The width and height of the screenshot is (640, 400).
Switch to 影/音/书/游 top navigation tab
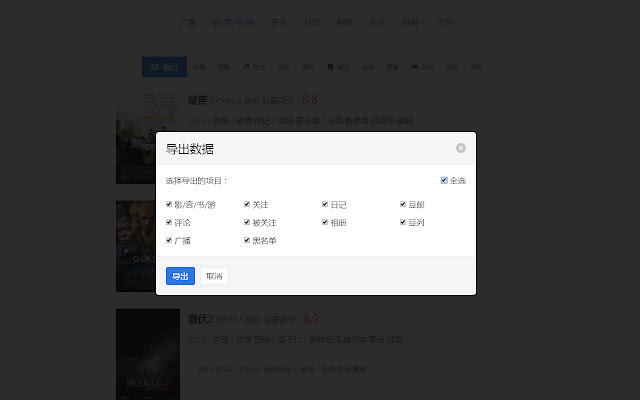click(233, 22)
